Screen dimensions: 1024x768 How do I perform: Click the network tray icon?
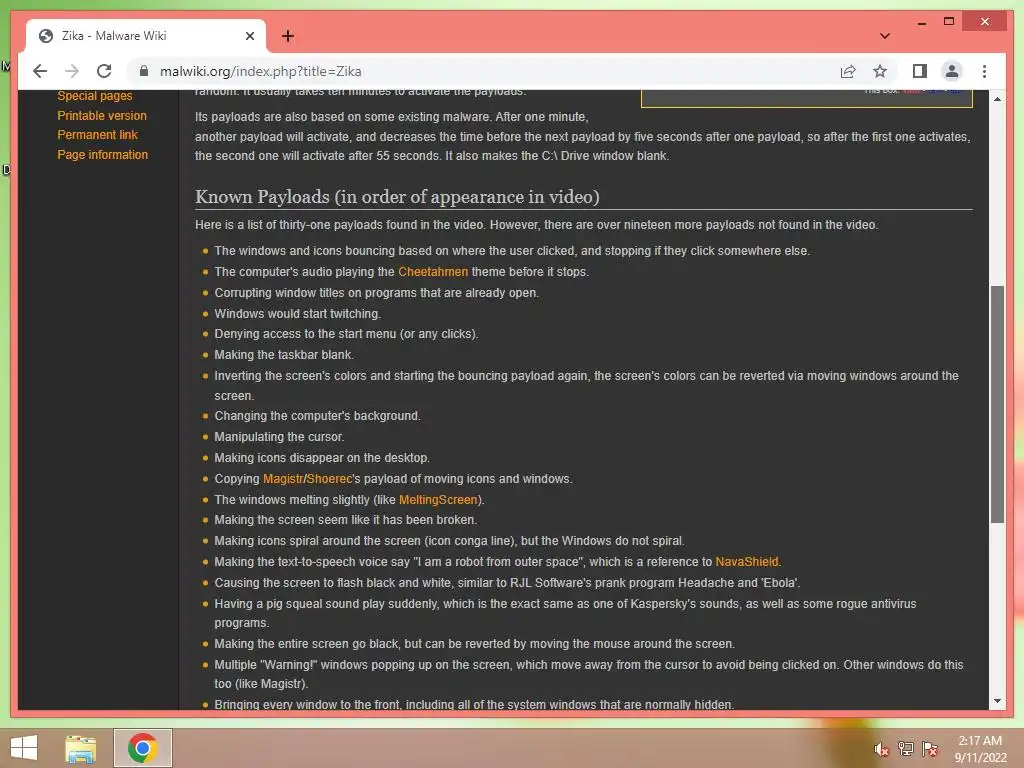tap(905, 748)
